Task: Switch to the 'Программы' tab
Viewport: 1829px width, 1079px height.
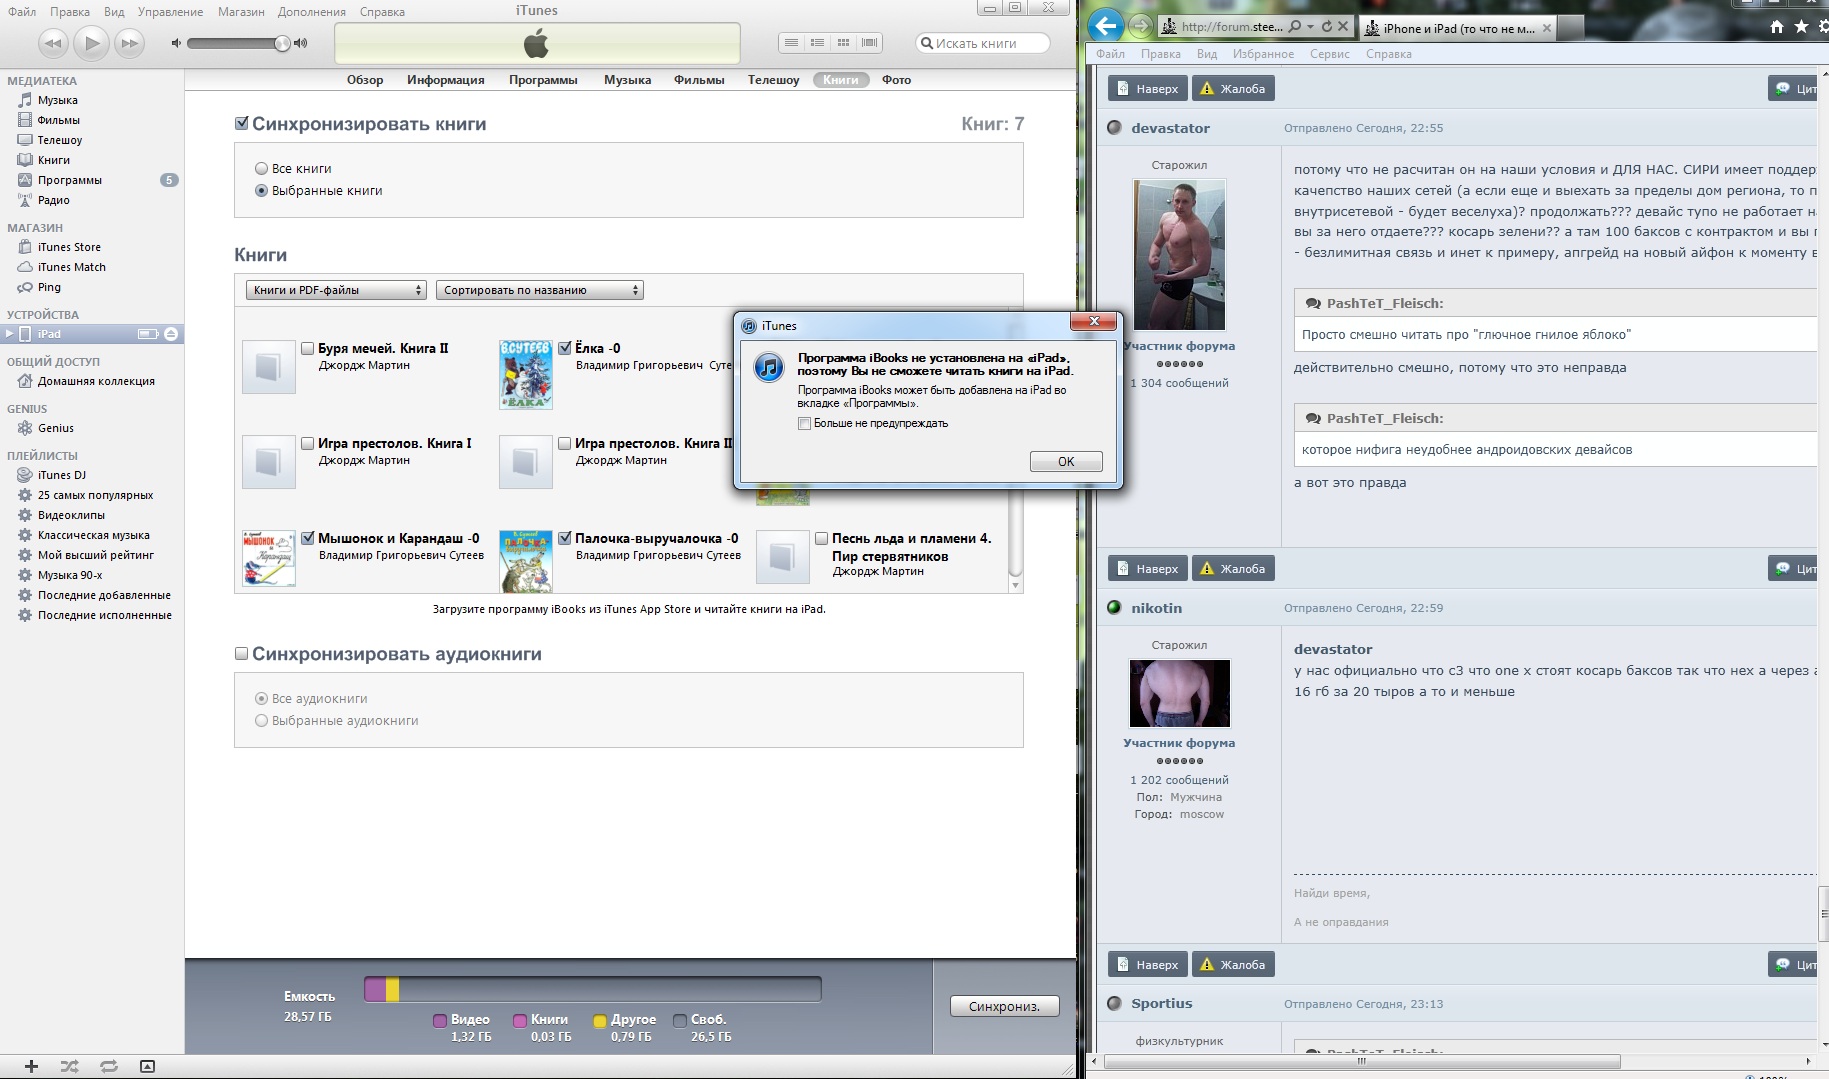Action: pyautogui.click(x=542, y=80)
